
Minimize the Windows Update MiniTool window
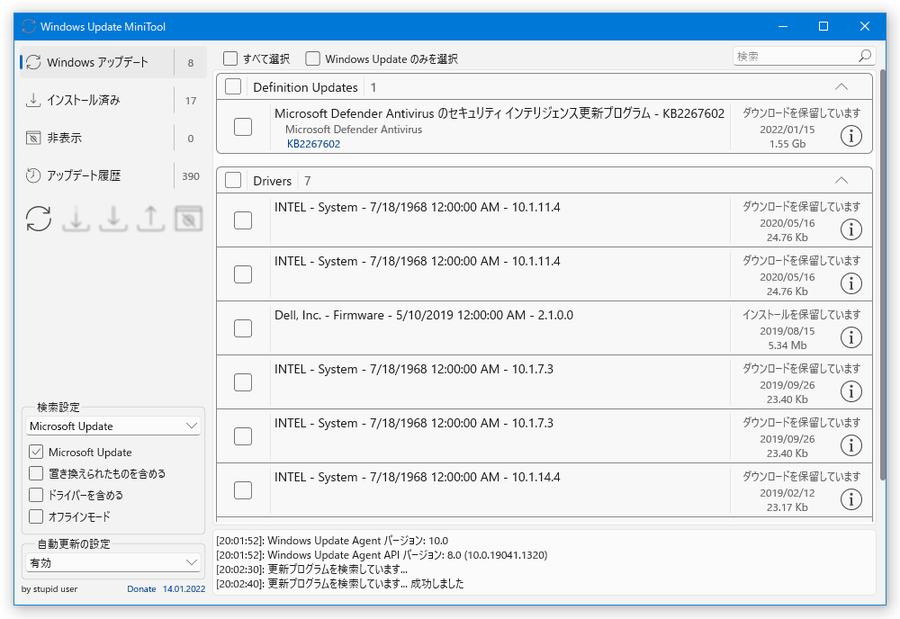(x=782, y=26)
